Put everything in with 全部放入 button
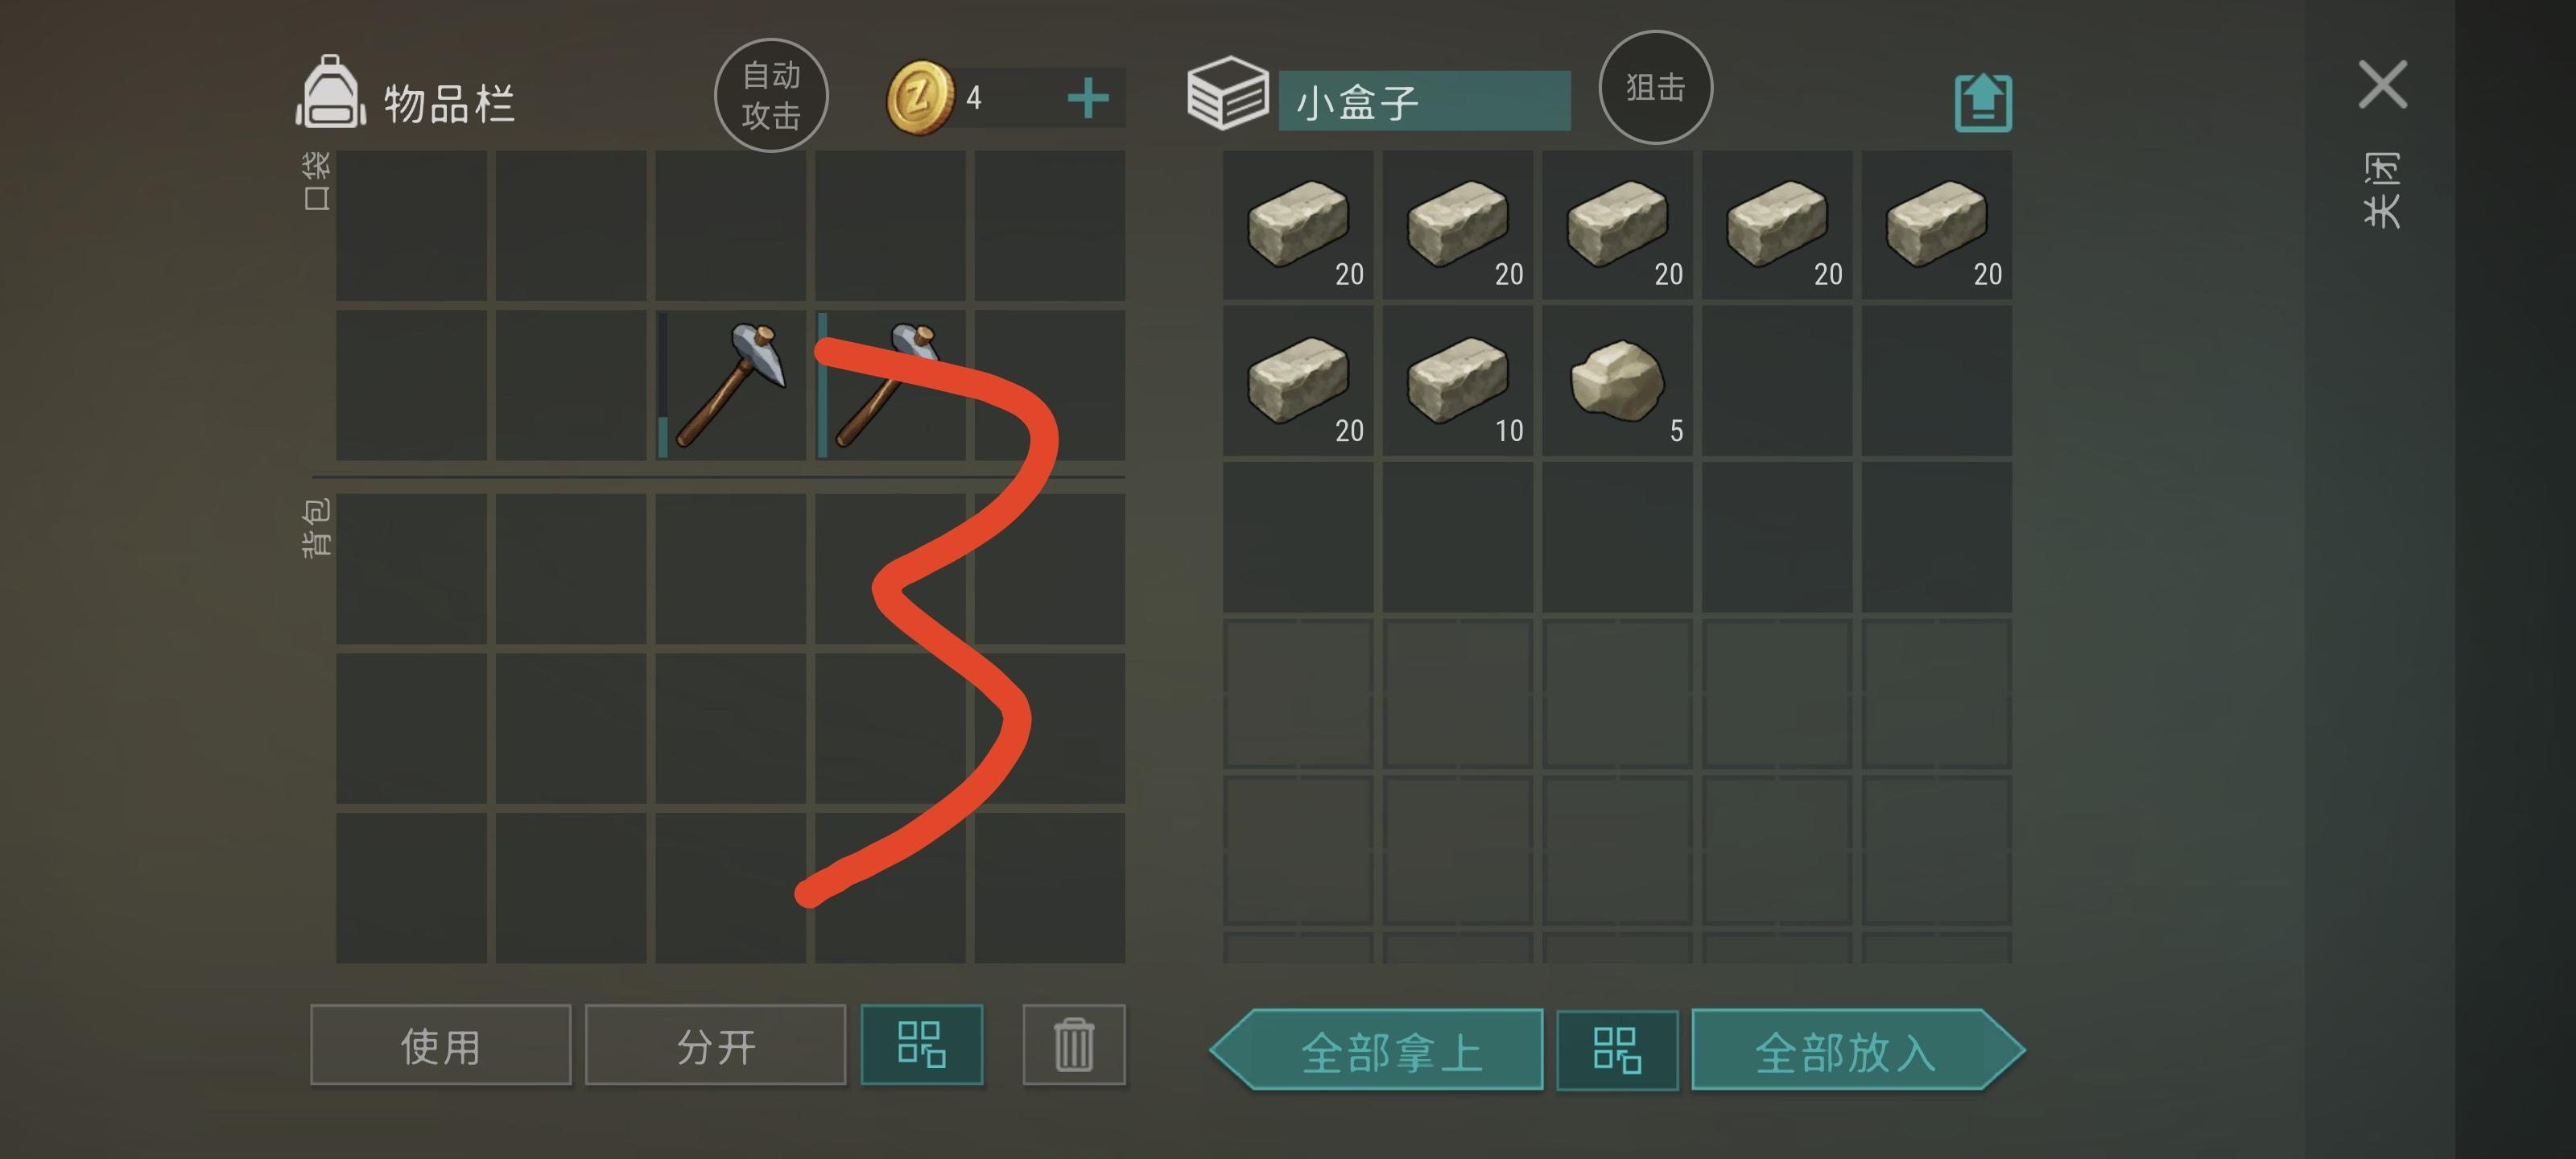The image size is (2576, 1159). 1858,1050
